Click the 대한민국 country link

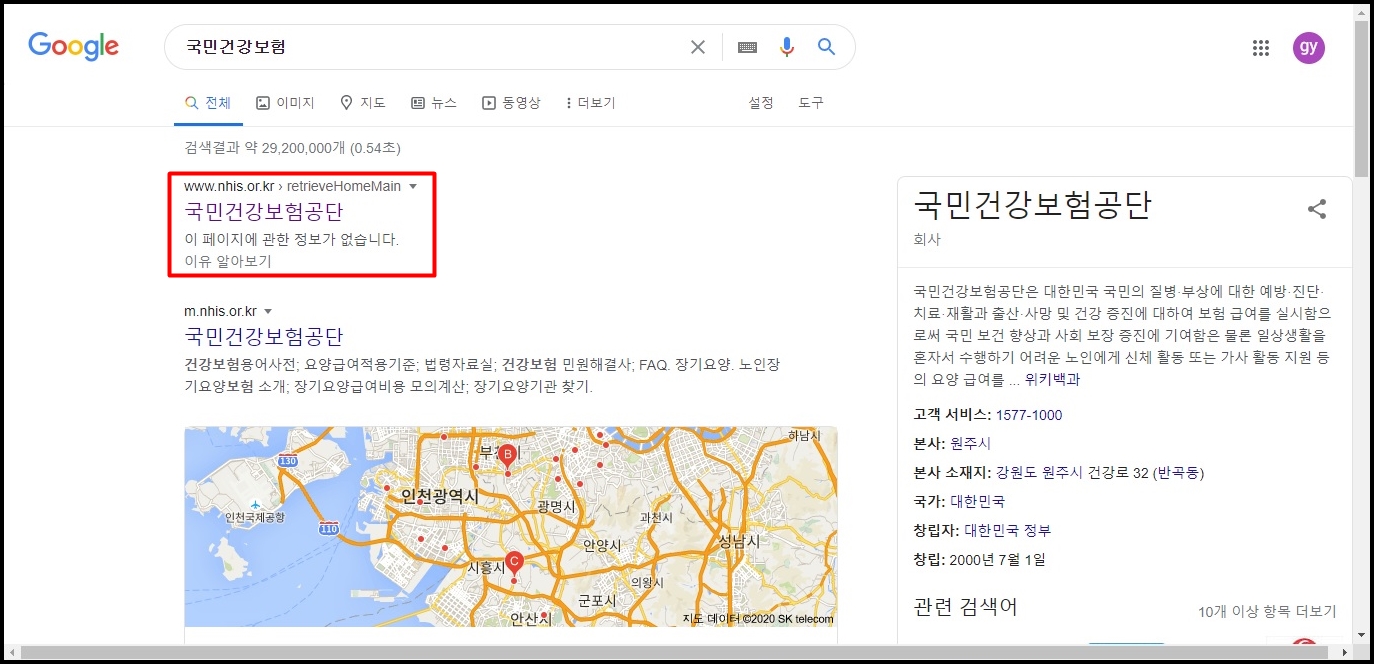click(978, 501)
